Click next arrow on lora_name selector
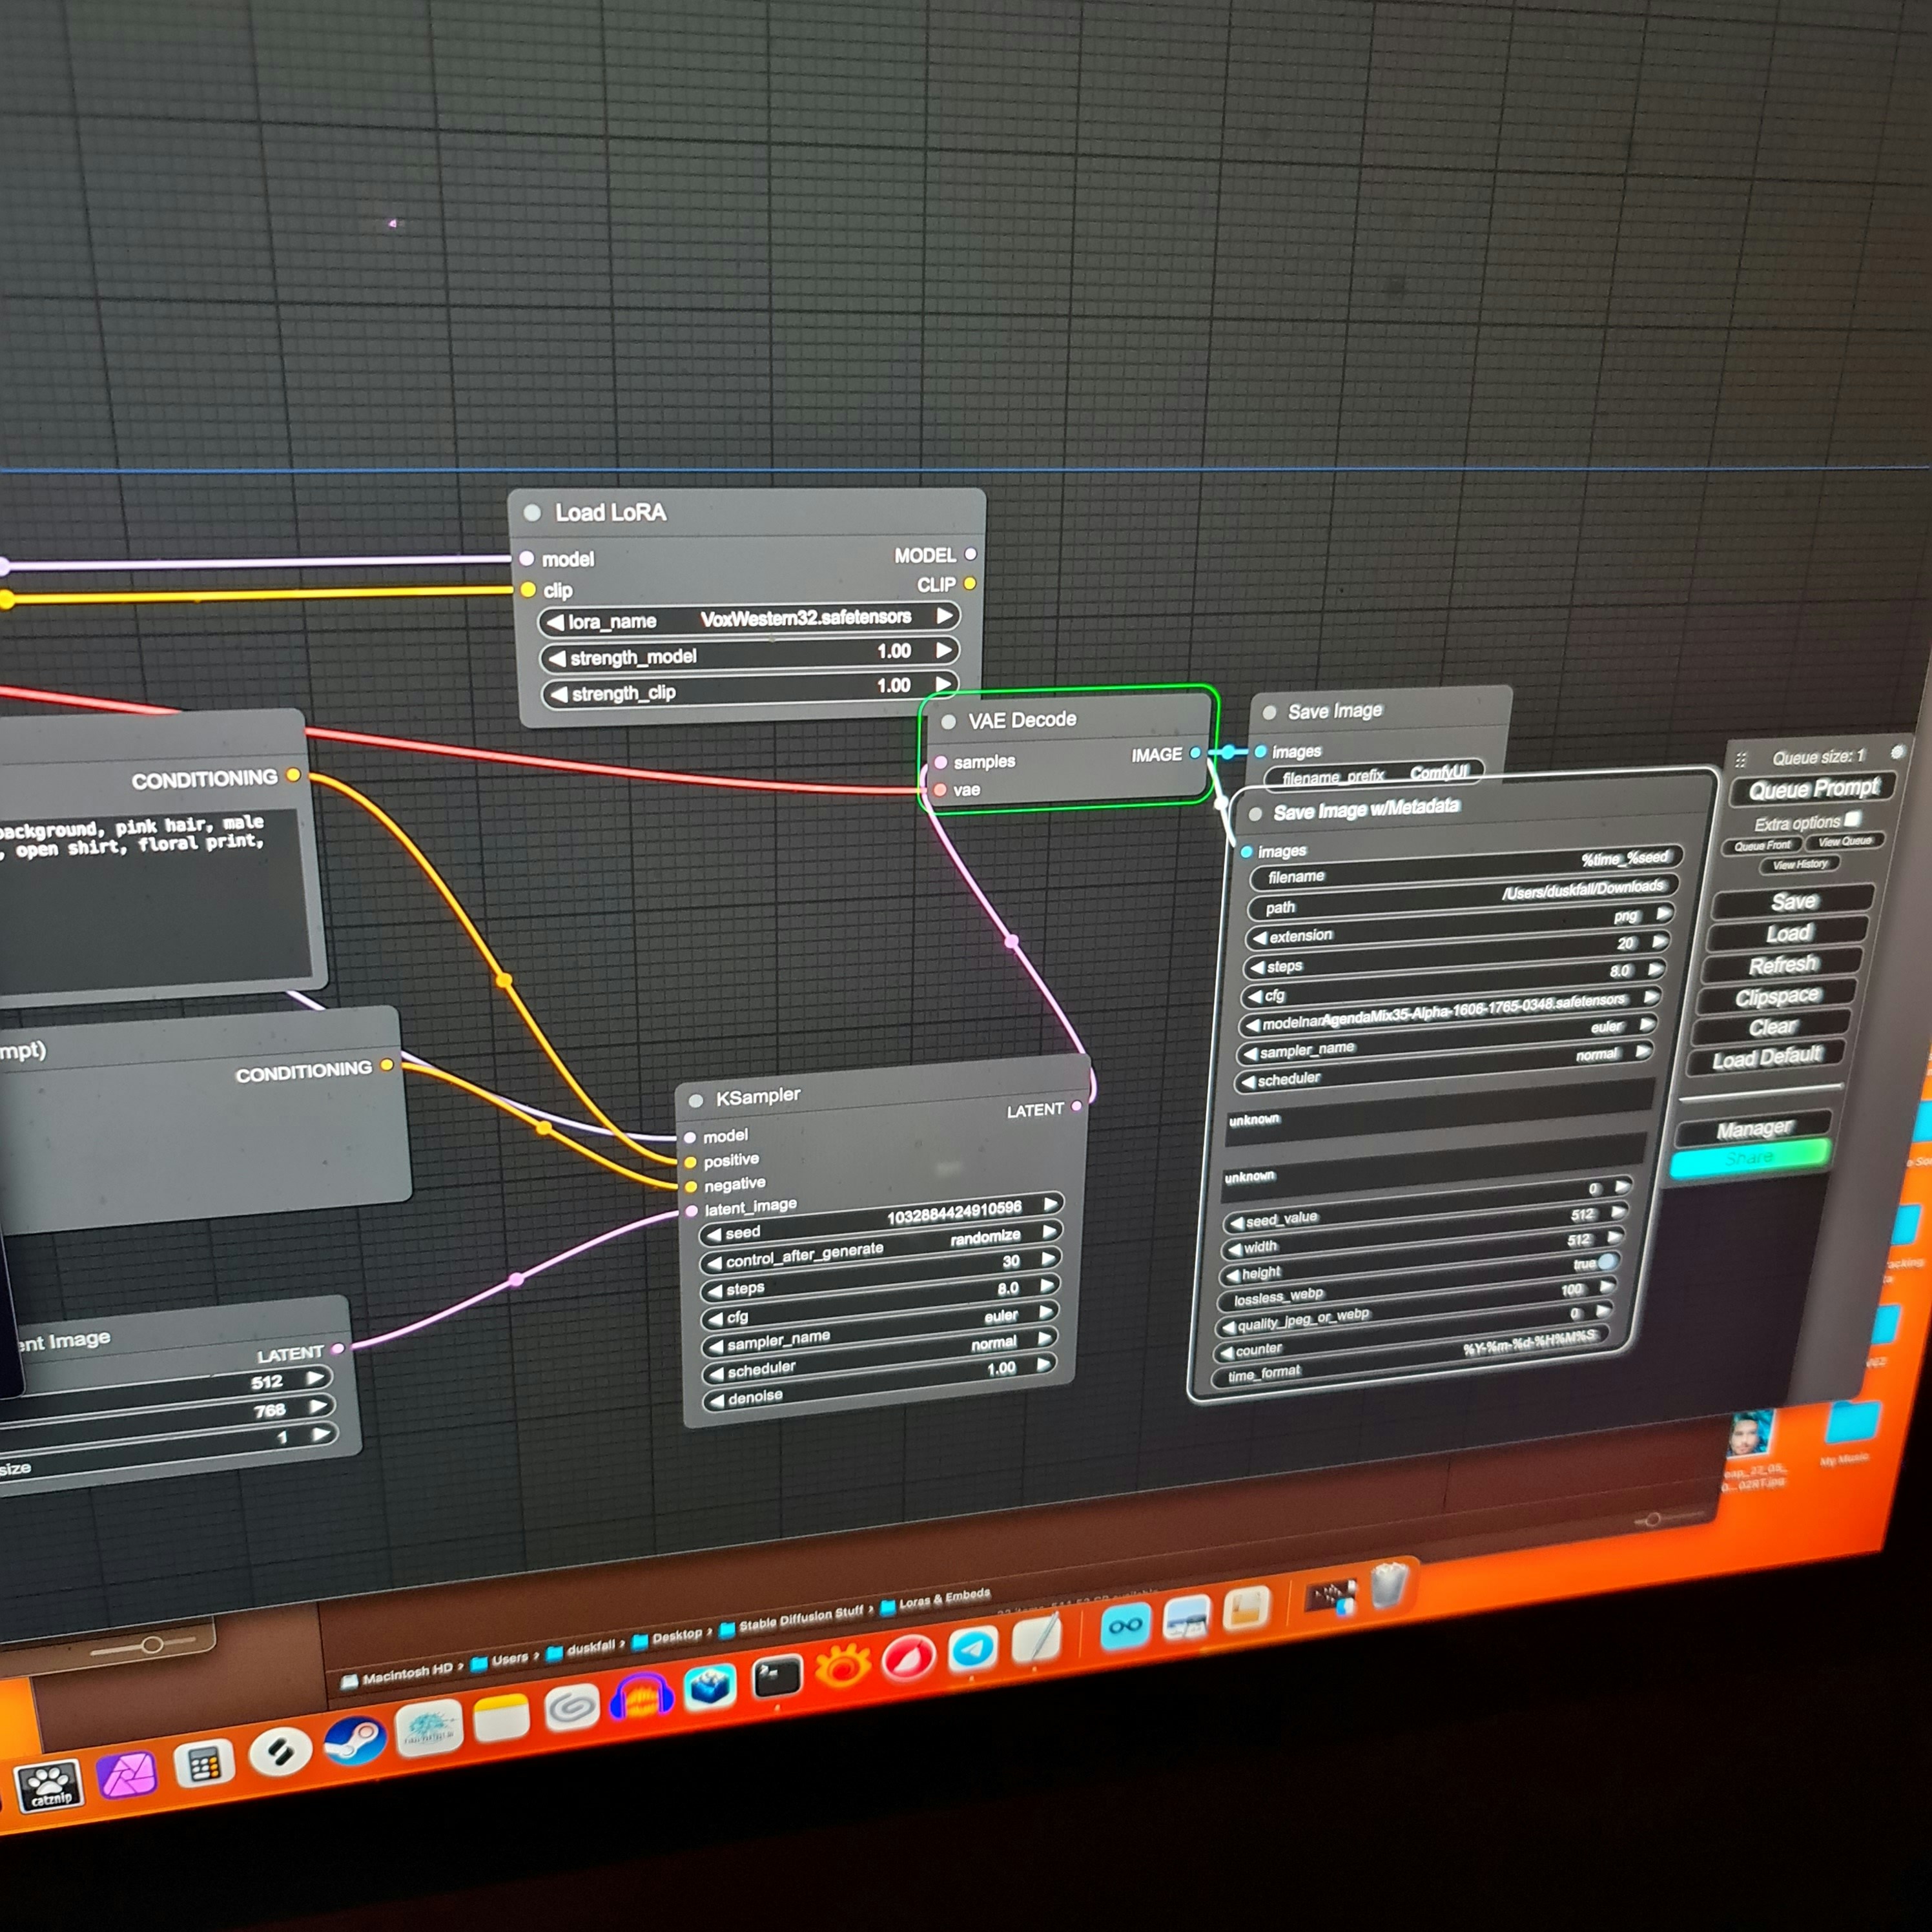The width and height of the screenshot is (1932, 1932). pyautogui.click(x=943, y=616)
